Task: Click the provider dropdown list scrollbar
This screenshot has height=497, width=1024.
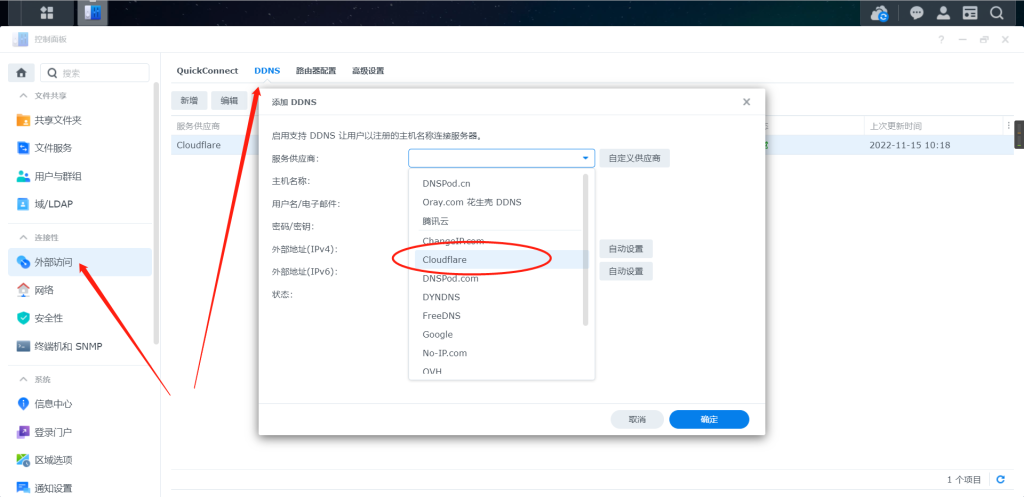Action: pyautogui.click(x=586, y=249)
